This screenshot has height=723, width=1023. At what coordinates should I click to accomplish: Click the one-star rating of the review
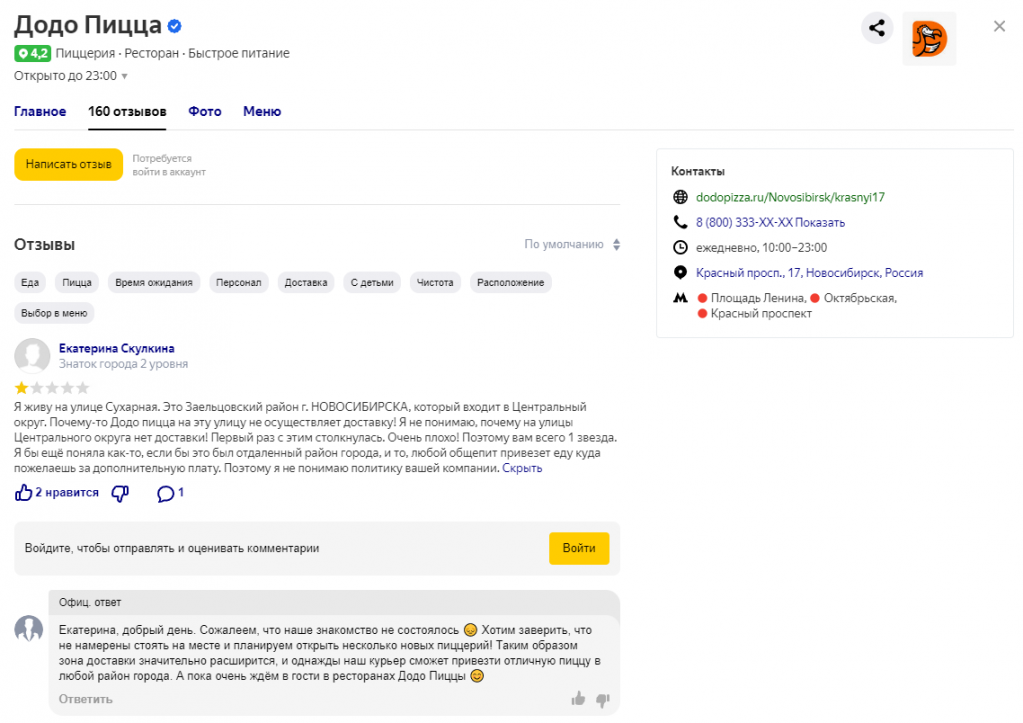21,388
